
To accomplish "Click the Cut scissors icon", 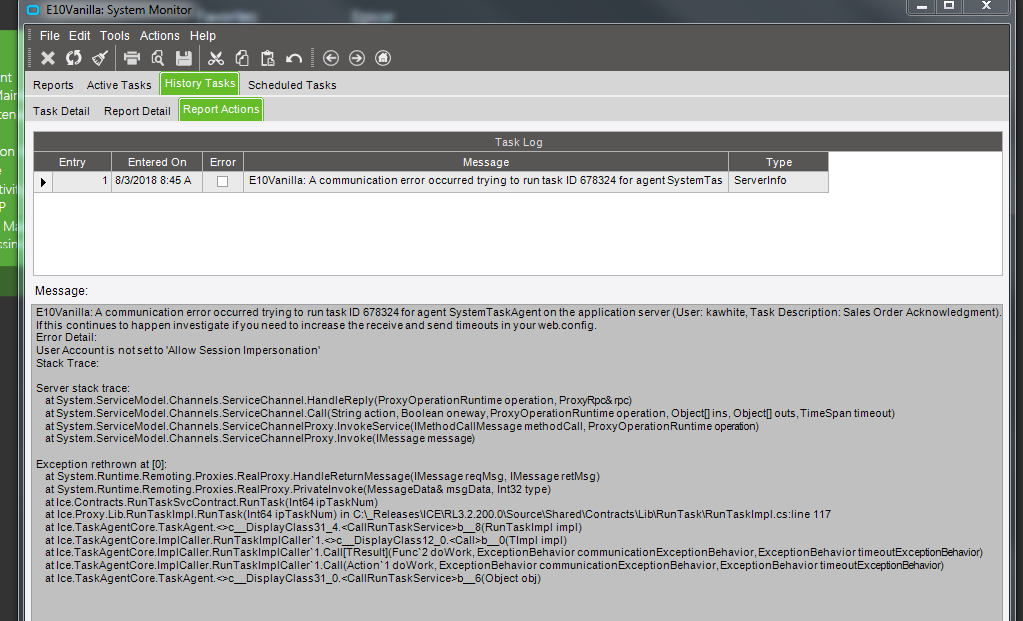I will [x=216, y=58].
